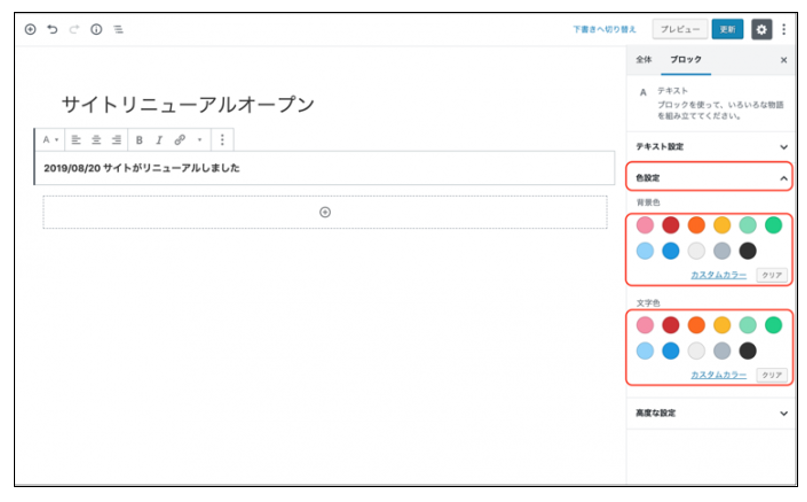
Task: Switch to the 全体 tab
Action: 643,60
